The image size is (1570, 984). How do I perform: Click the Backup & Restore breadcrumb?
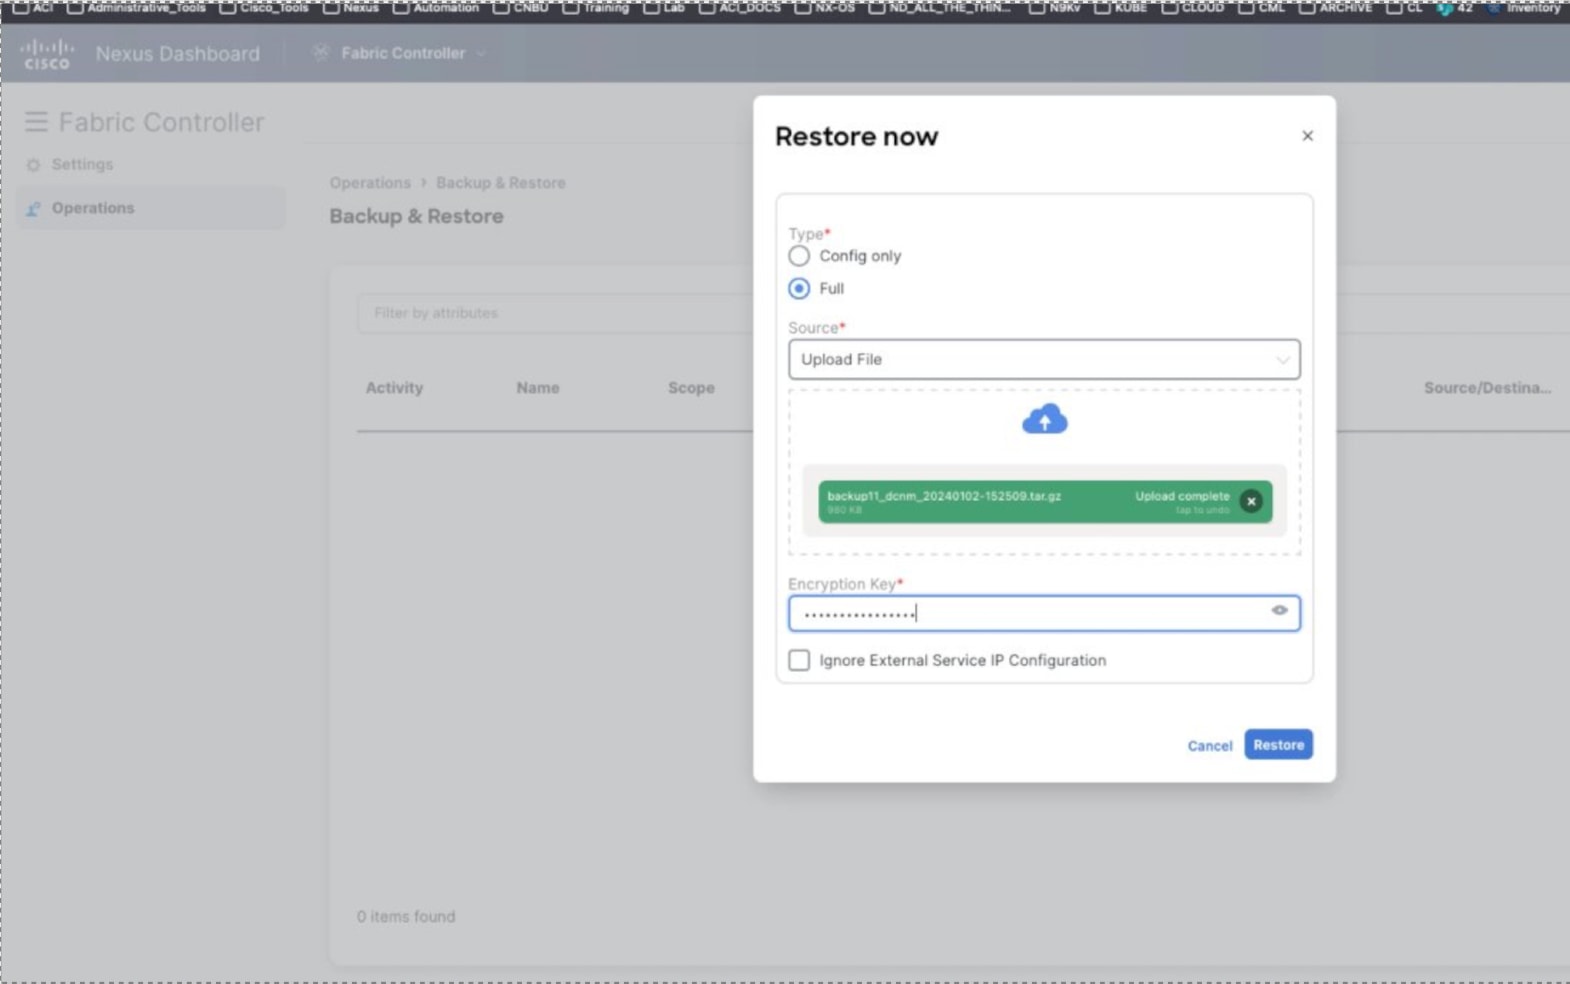[x=500, y=183]
